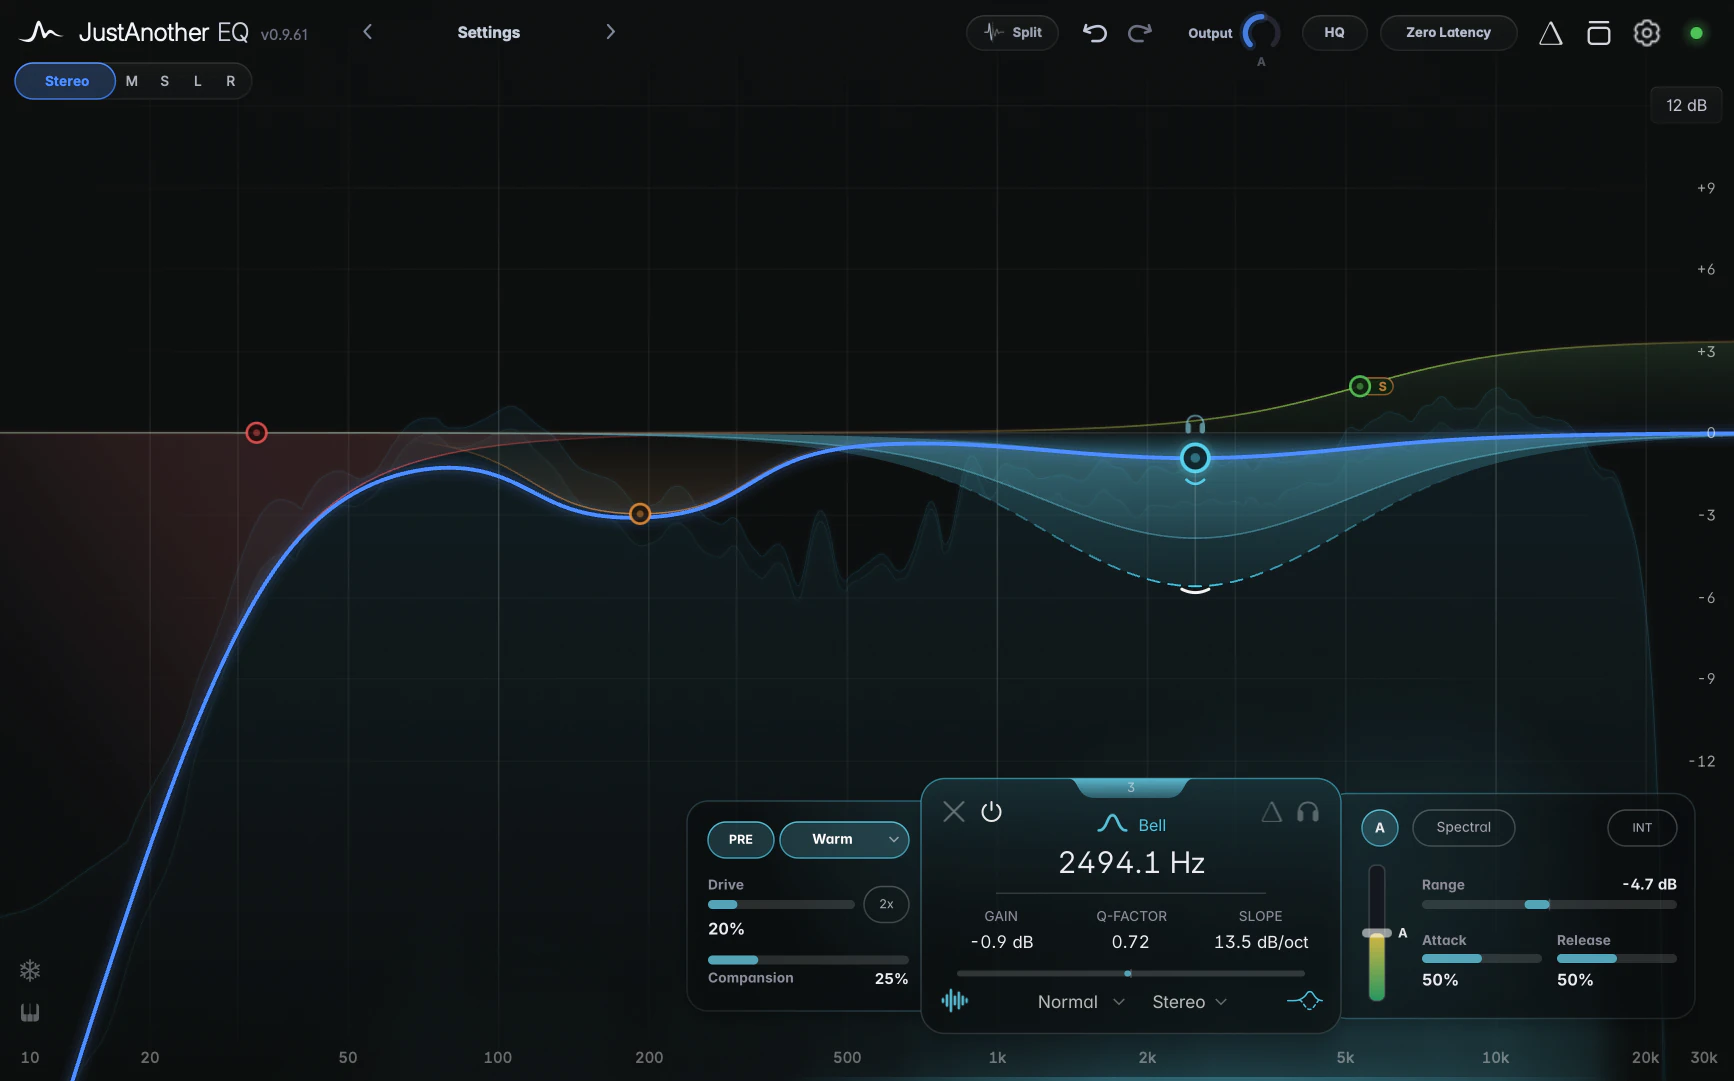The width and height of the screenshot is (1734, 1081).
Task: Select the L left channel tab
Action: coord(198,81)
